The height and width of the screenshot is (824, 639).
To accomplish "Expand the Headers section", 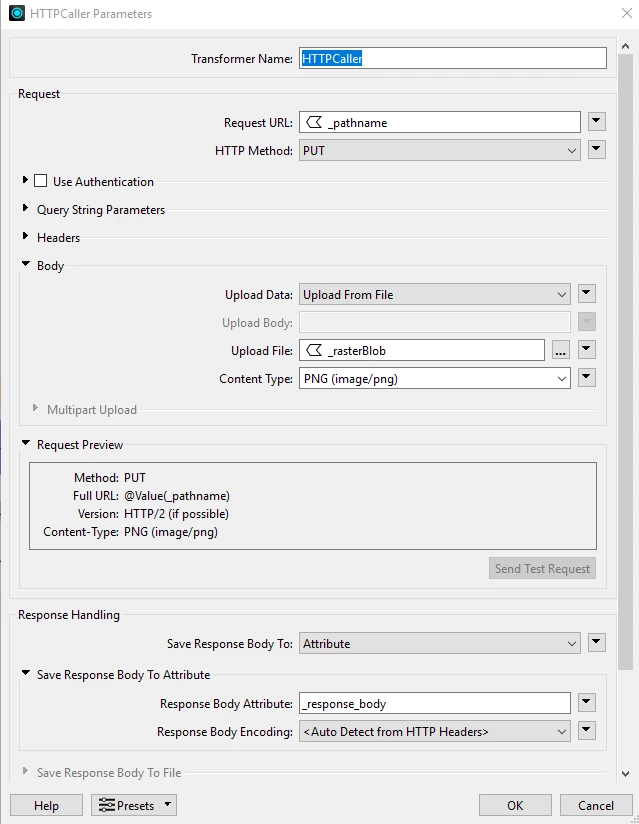I will click(25, 236).
